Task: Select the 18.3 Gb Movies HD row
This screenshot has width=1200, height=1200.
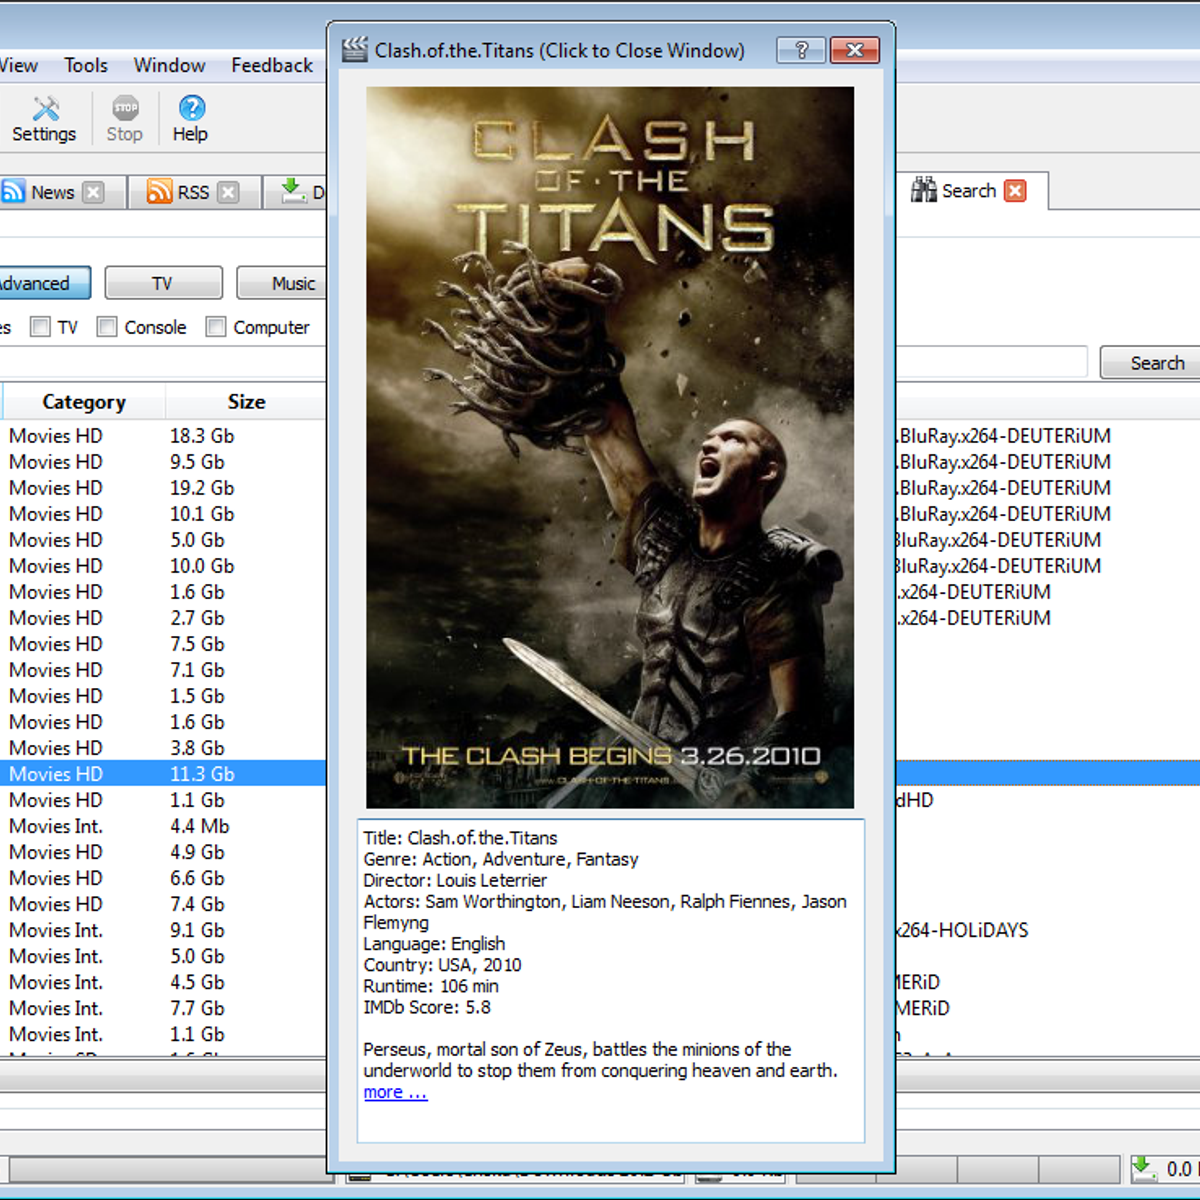Action: tap(163, 436)
